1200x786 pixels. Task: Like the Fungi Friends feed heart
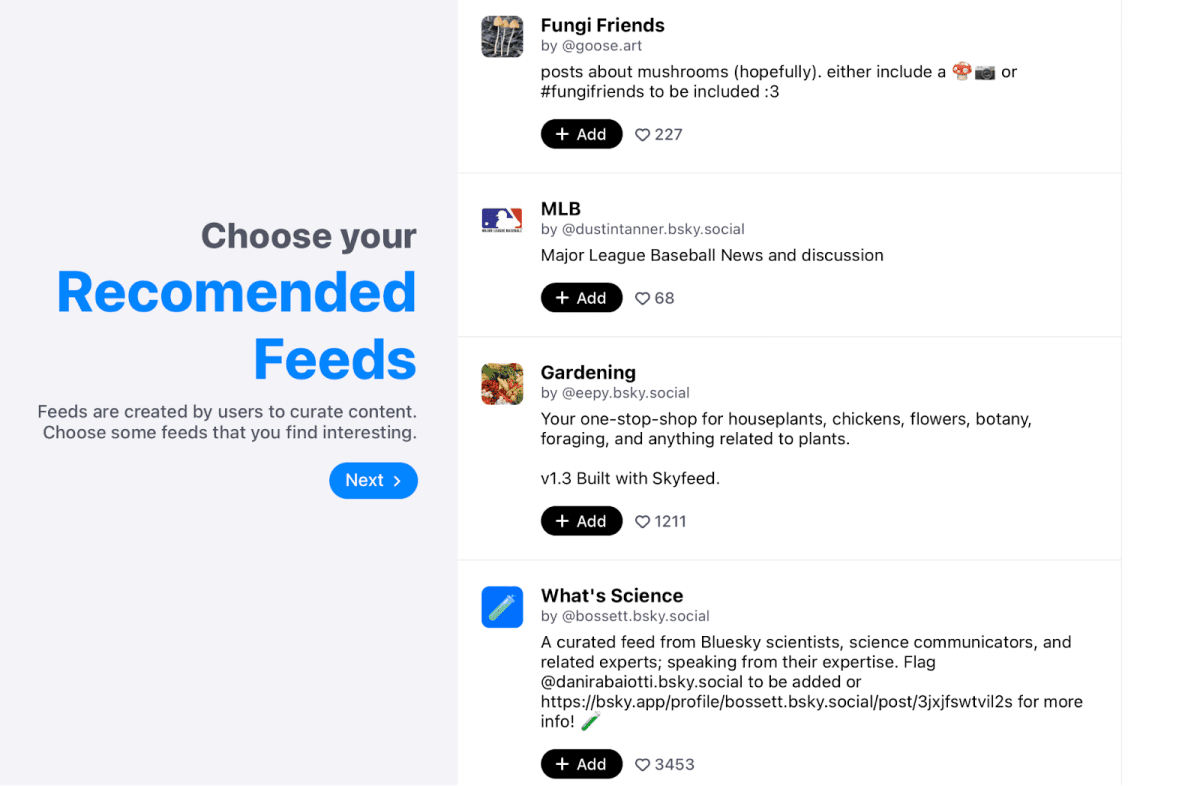point(642,135)
